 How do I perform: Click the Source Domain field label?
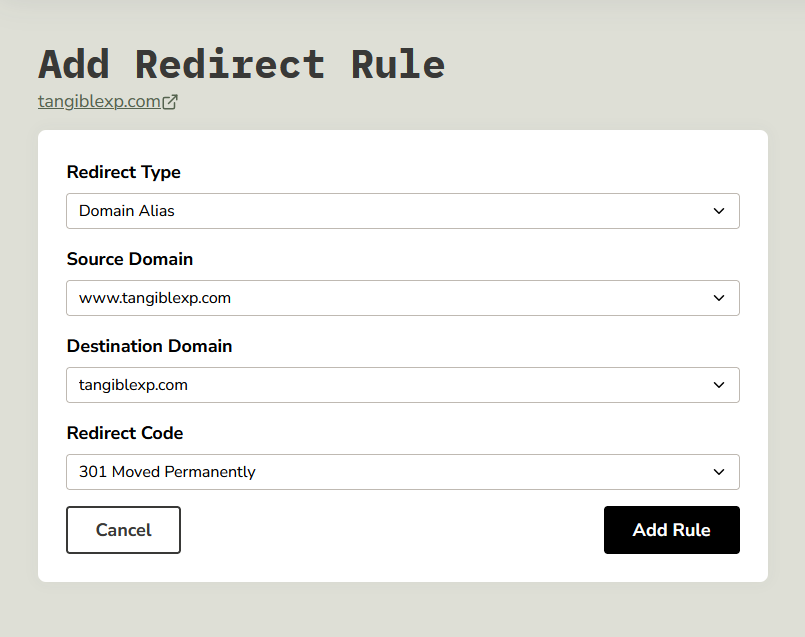(x=129, y=259)
